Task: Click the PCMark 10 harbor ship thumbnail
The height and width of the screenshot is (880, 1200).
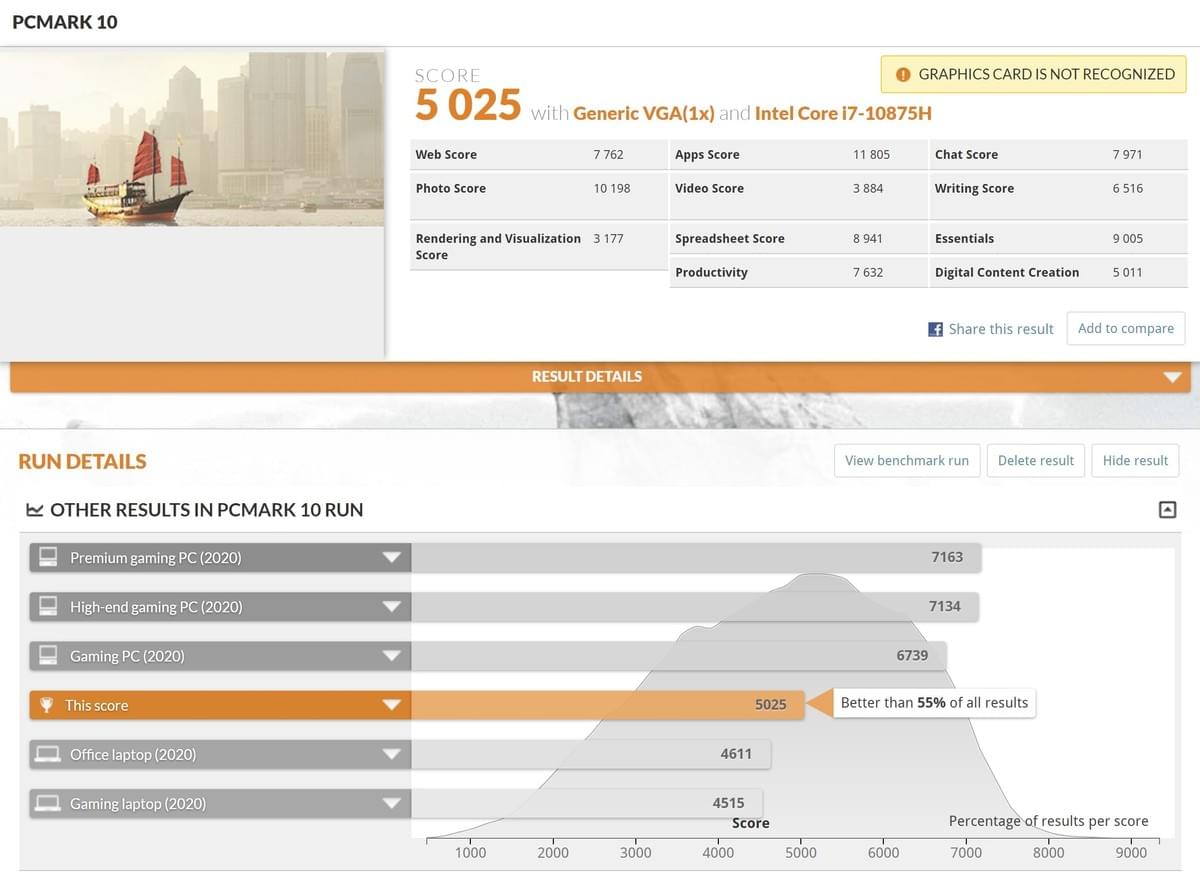Action: tap(192, 139)
